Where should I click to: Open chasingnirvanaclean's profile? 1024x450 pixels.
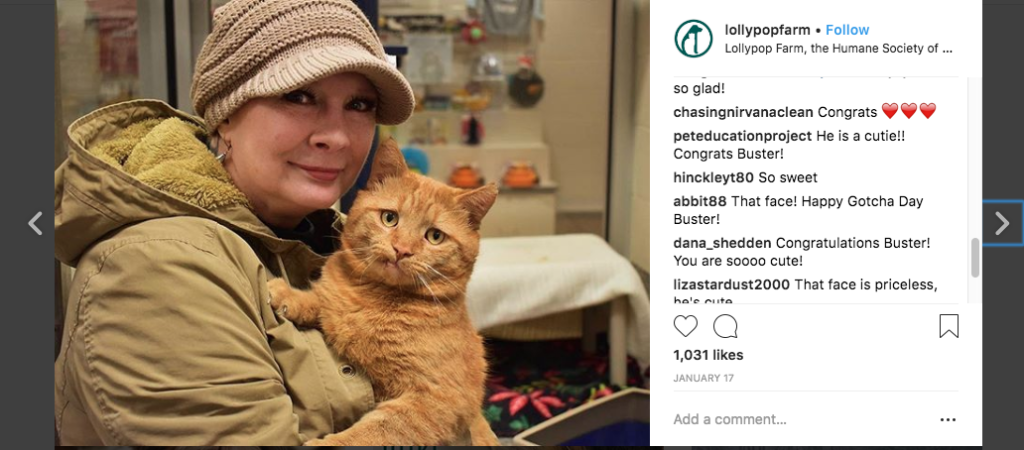pyautogui.click(x=743, y=111)
